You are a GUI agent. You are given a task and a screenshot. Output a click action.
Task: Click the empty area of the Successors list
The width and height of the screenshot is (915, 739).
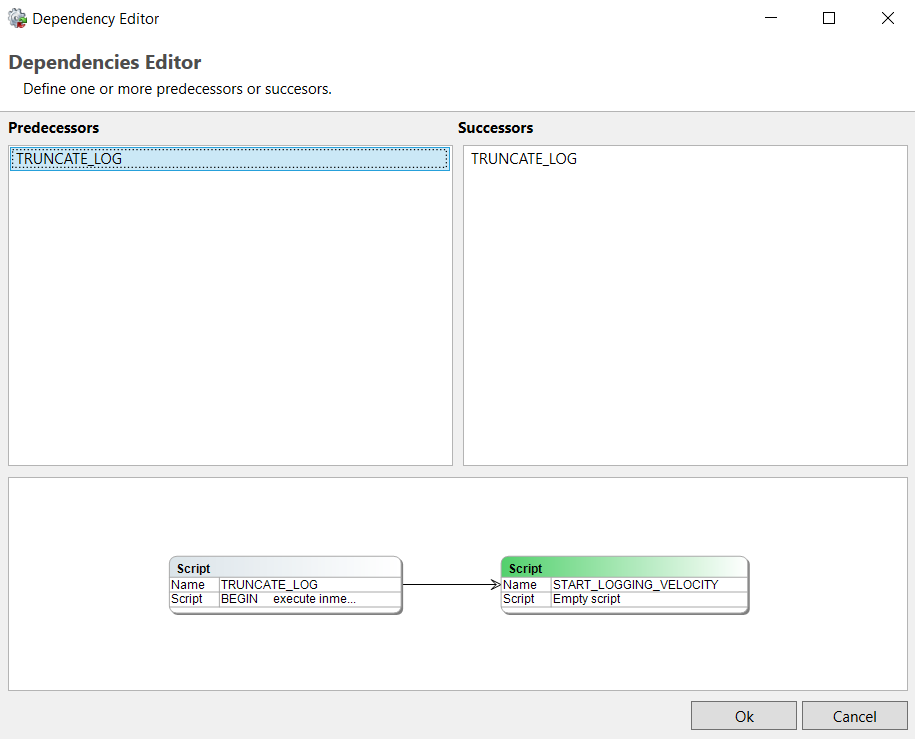685,320
